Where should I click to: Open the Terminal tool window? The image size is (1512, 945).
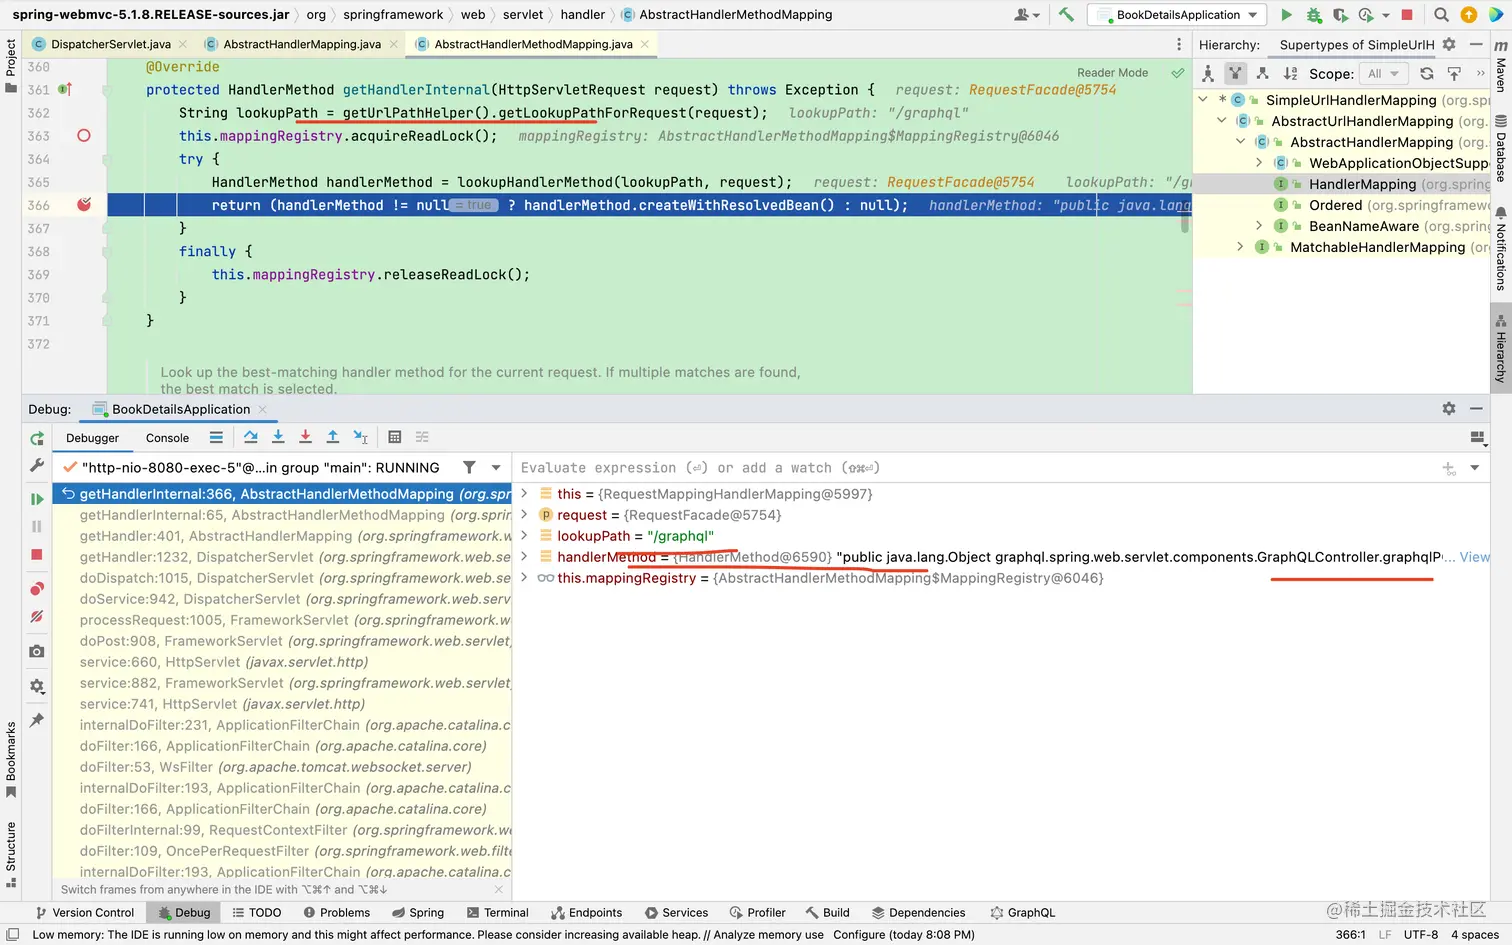click(x=497, y=912)
